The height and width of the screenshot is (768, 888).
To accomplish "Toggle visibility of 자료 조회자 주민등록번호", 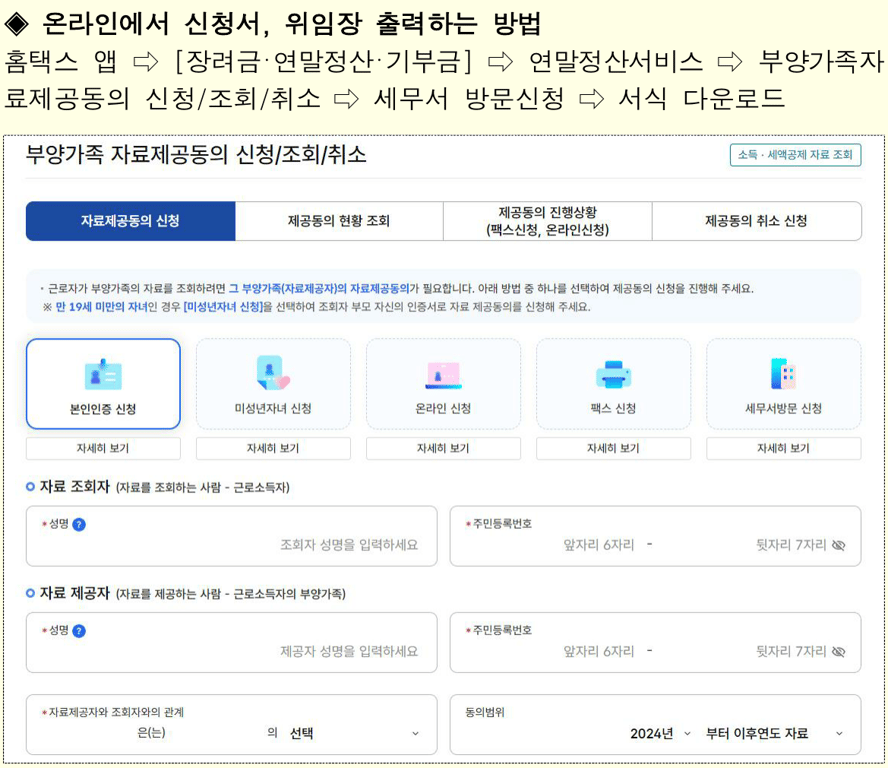I will point(839,545).
